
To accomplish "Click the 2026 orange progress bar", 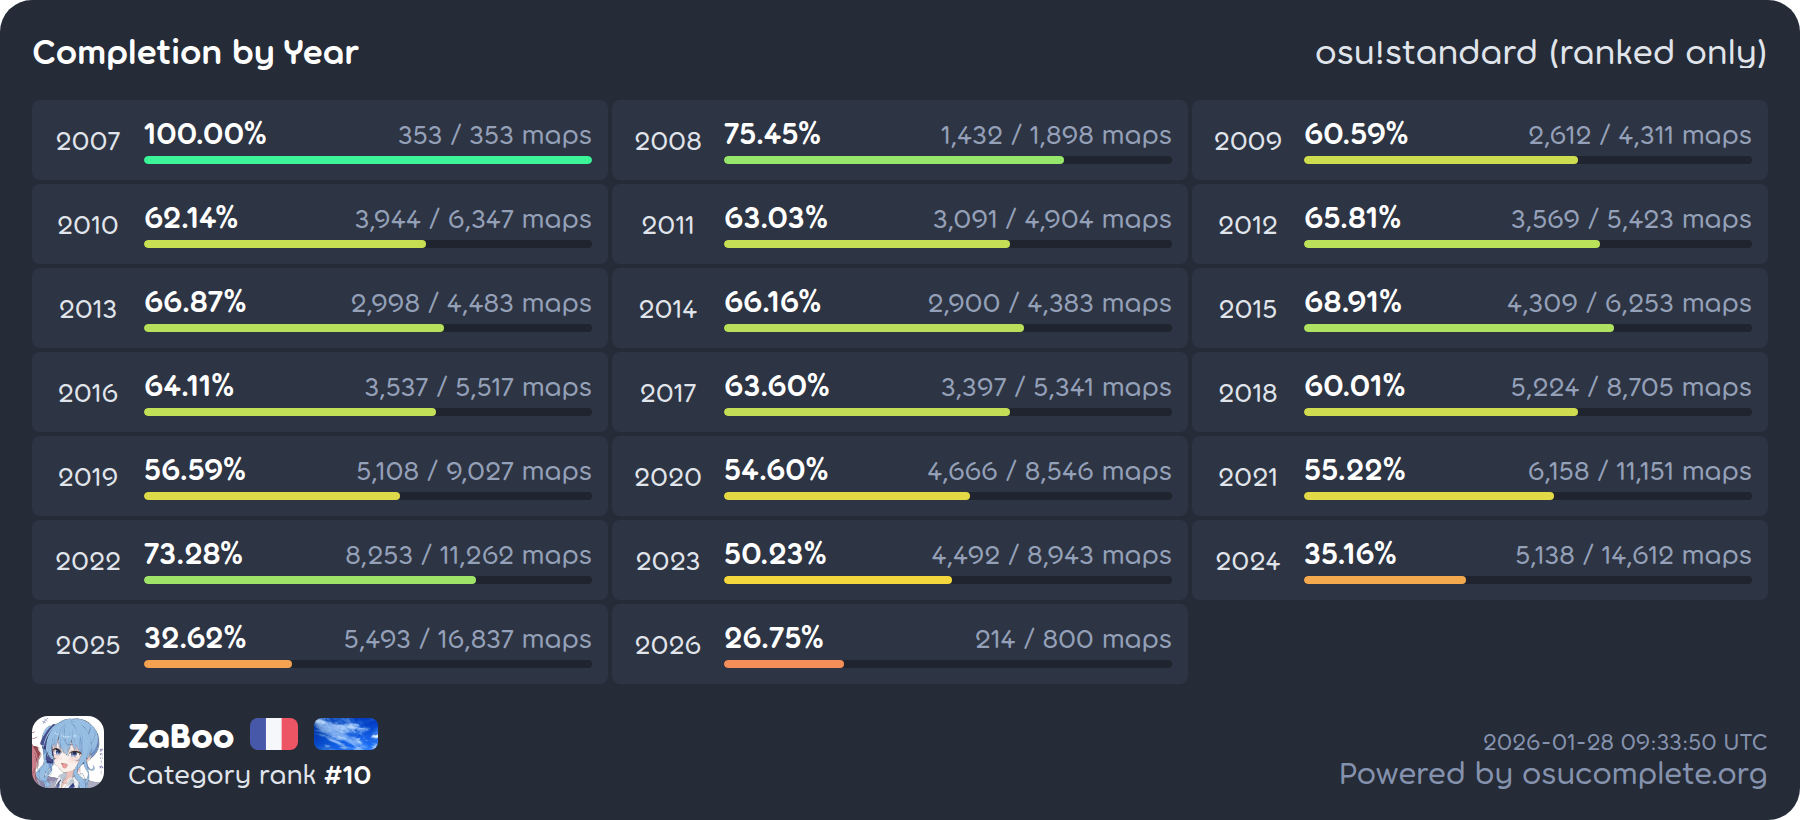I will [x=784, y=664].
